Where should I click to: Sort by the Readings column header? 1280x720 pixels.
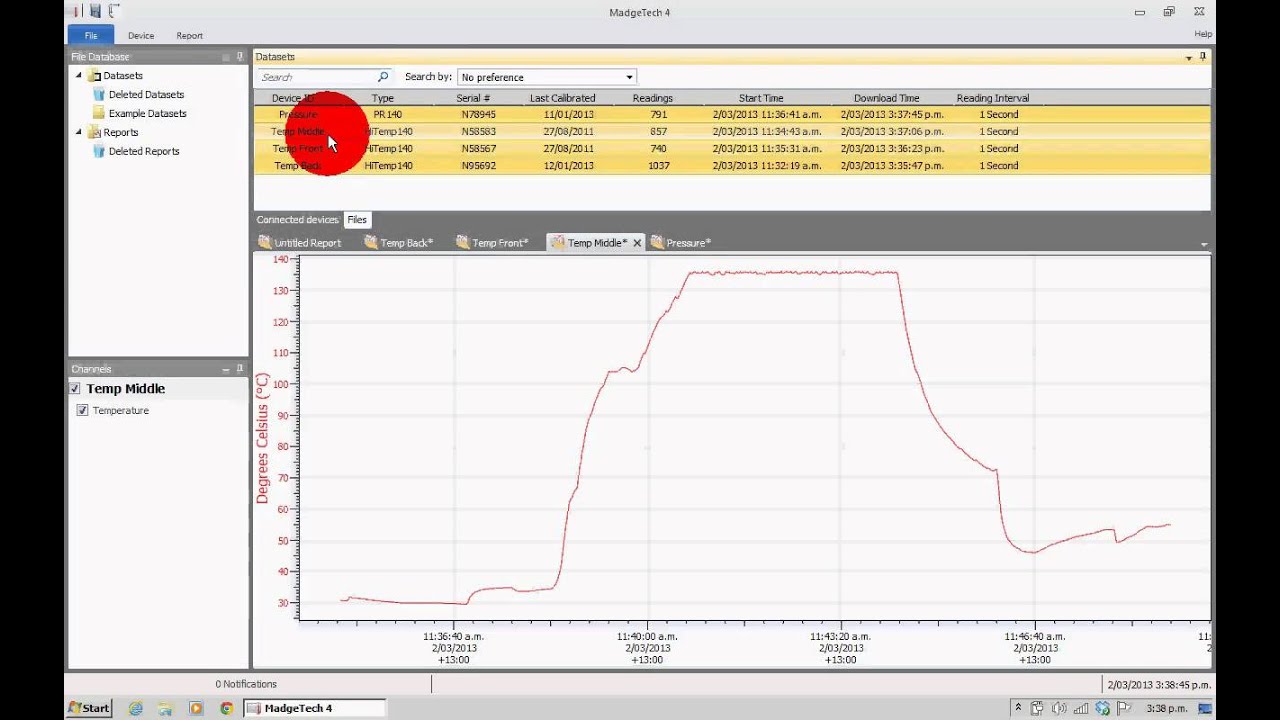[653, 98]
